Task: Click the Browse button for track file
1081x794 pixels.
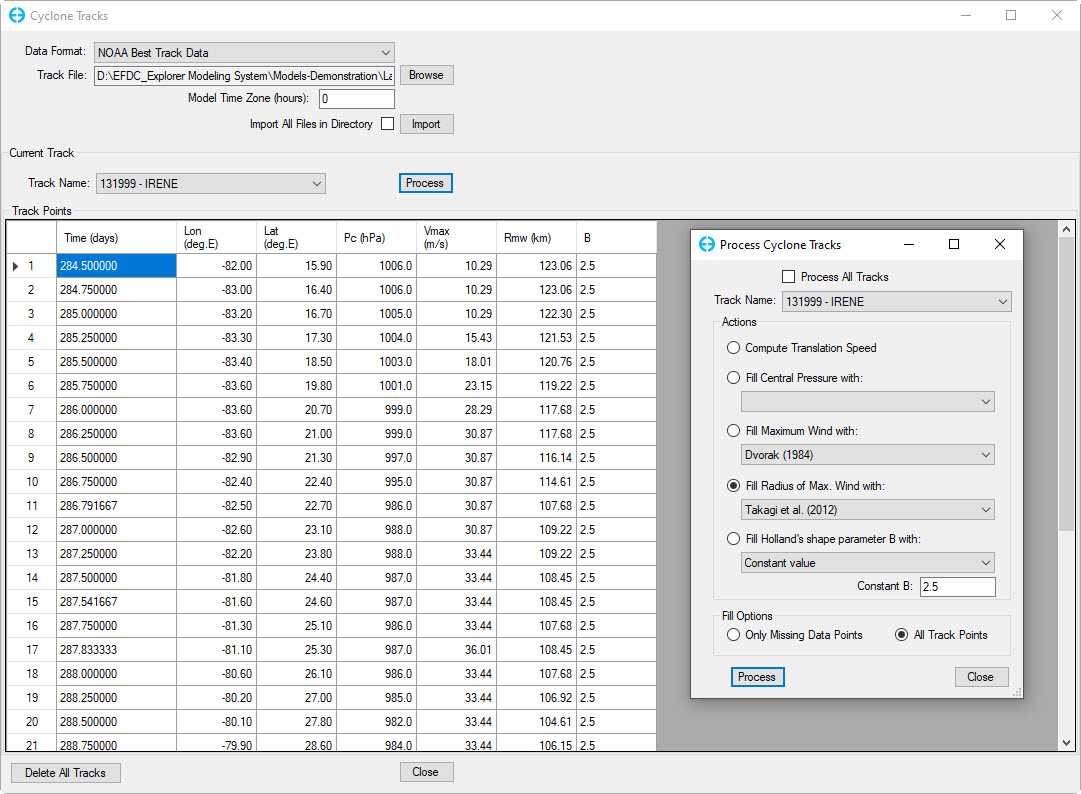Action: (x=426, y=75)
